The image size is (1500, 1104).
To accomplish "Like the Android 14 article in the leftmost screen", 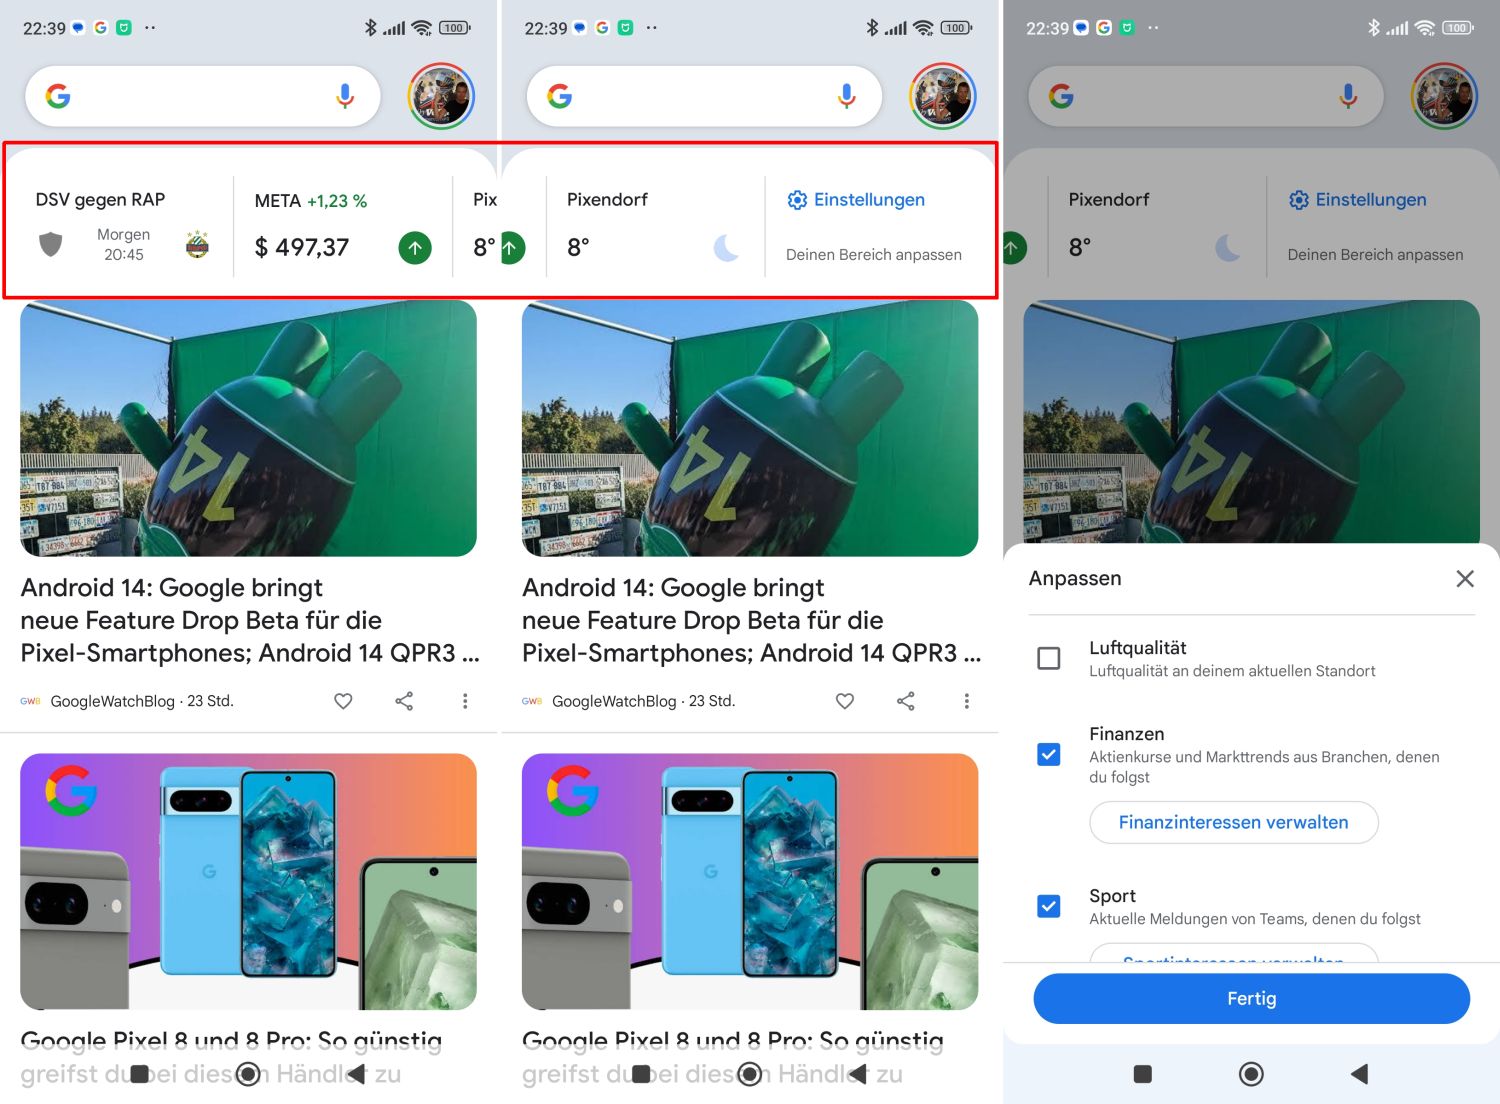I will click(x=343, y=701).
